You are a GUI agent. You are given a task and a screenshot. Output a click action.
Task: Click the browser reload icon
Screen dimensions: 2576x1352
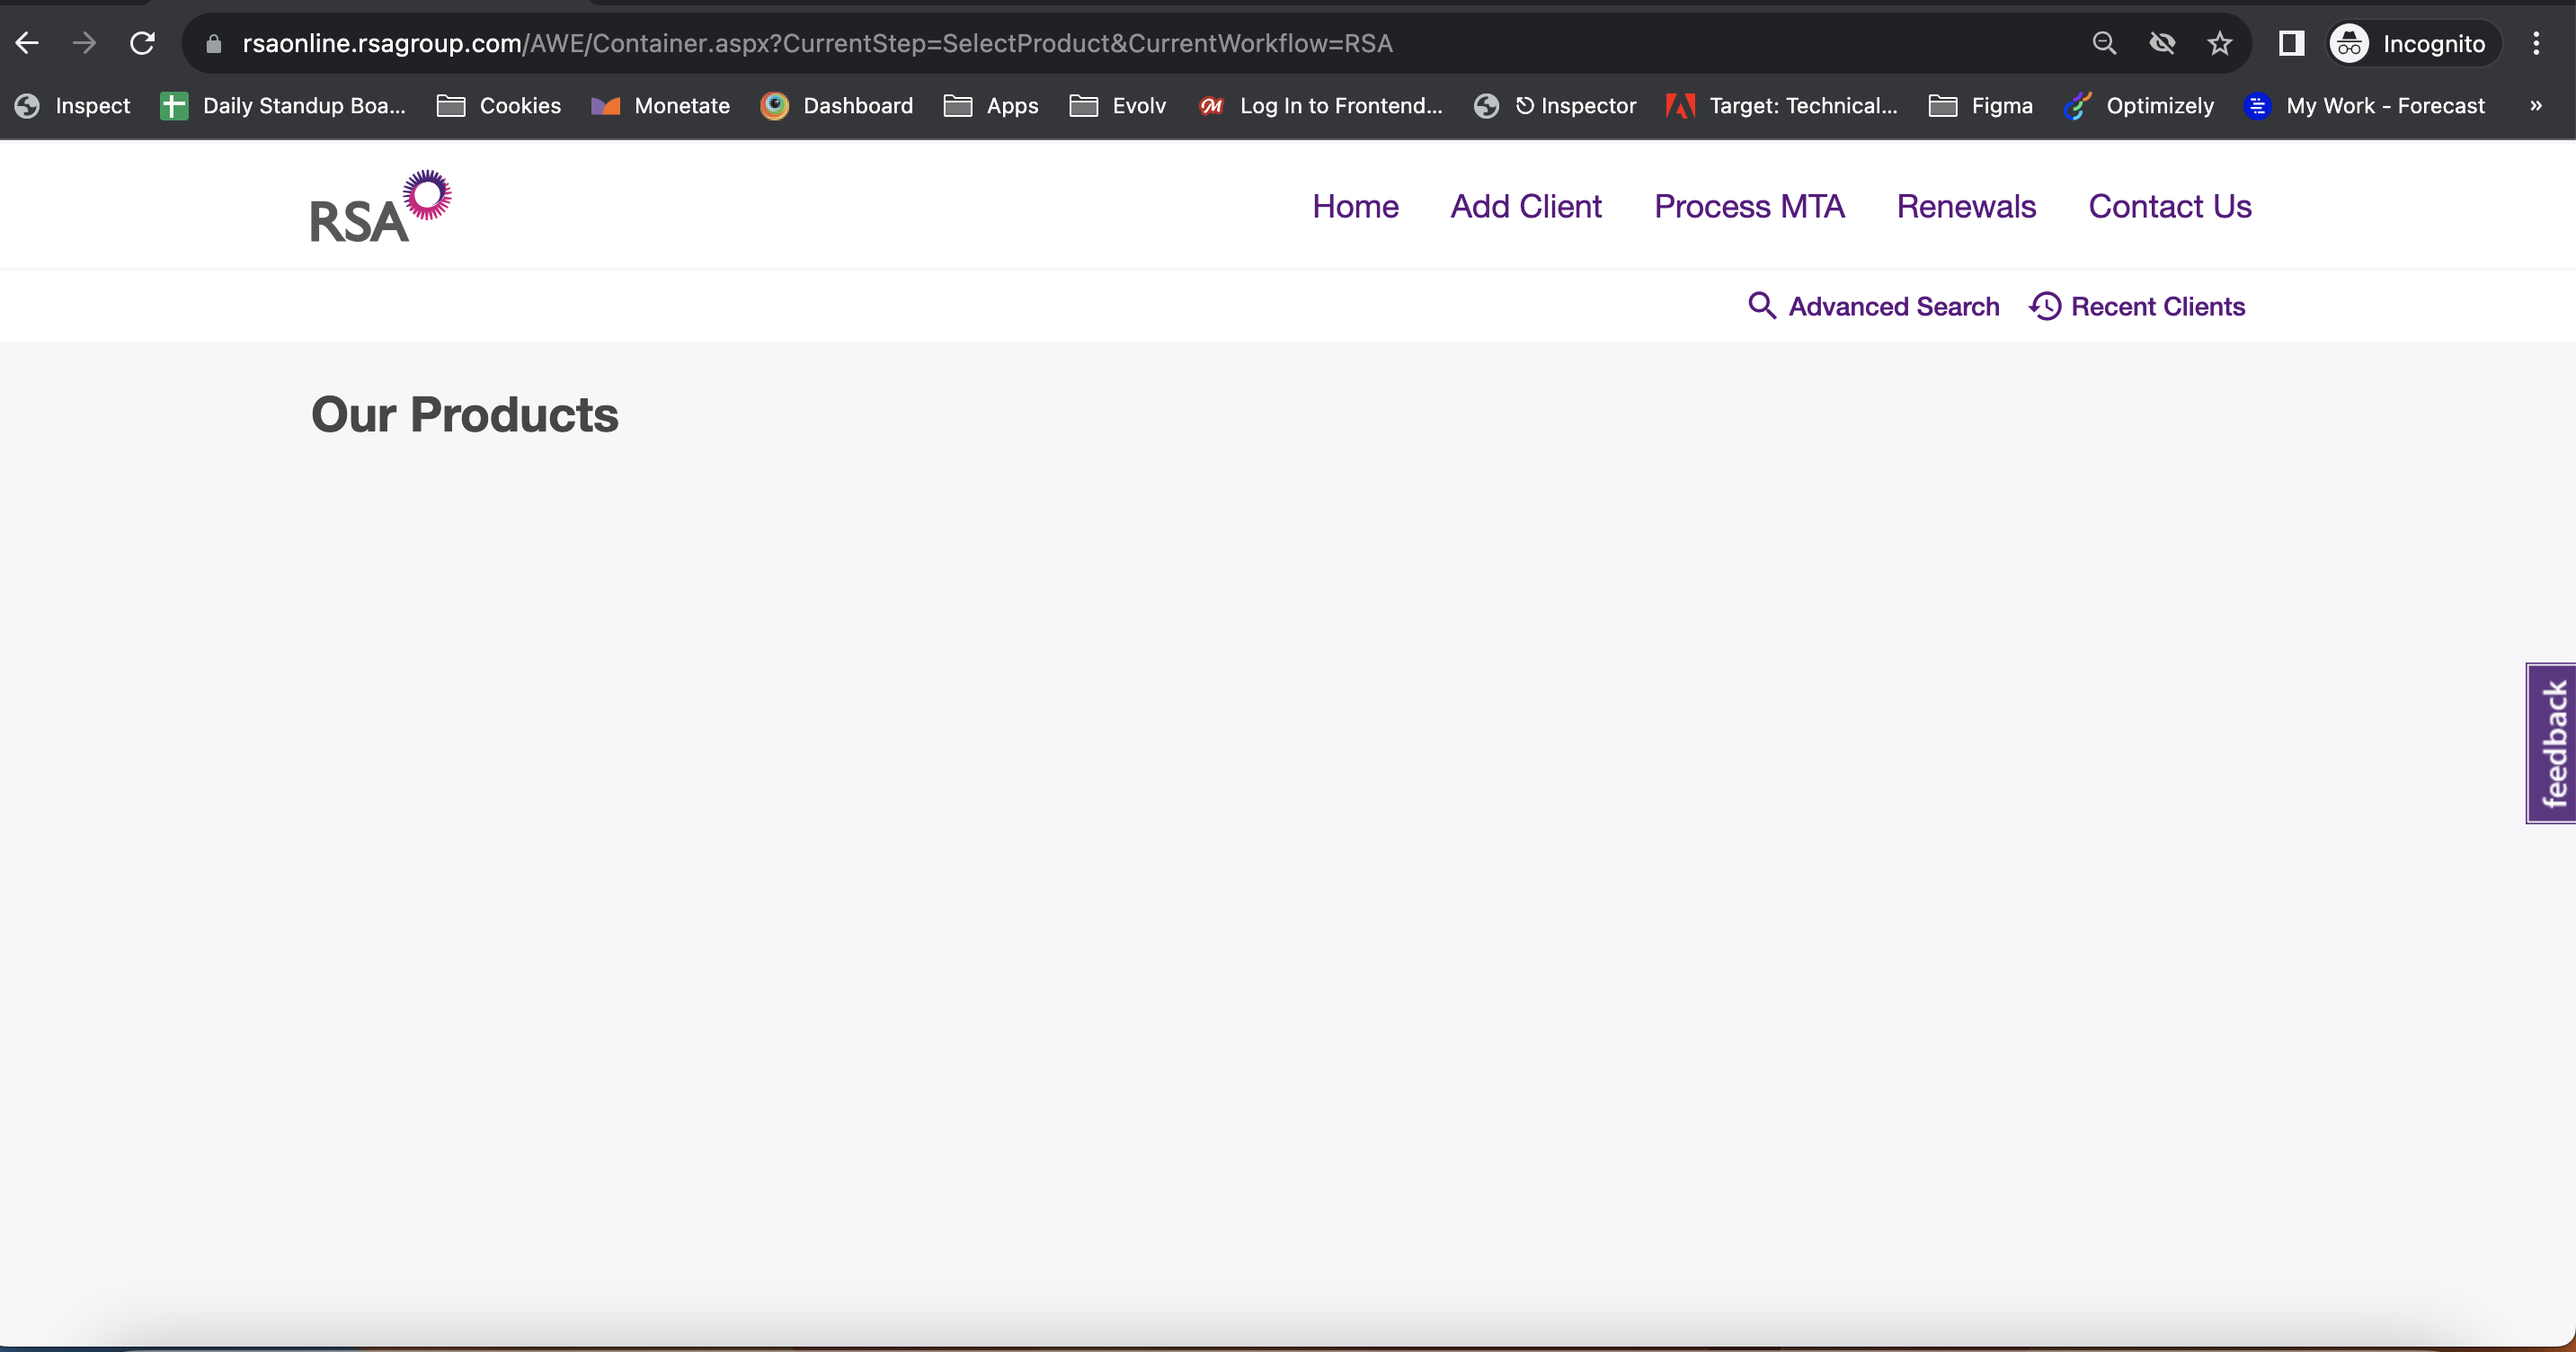point(142,43)
